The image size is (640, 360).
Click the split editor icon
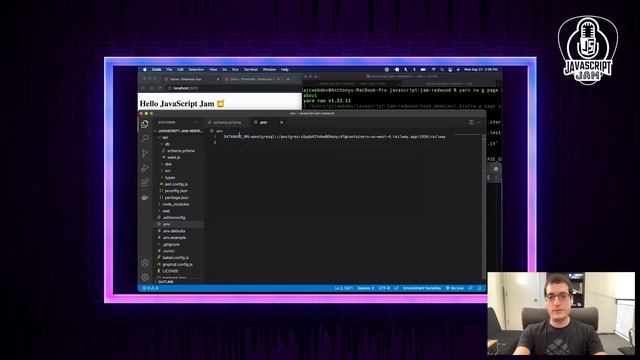pyautogui.click(x=471, y=122)
